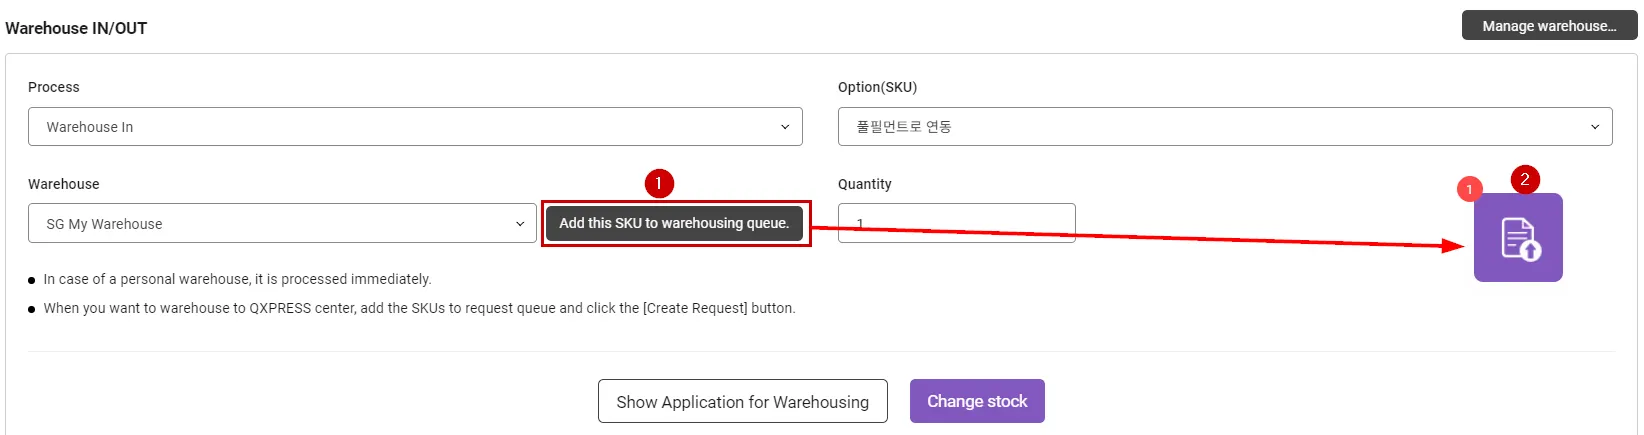Click the Warehouse IN/OUT heading
The height and width of the screenshot is (435, 1644).
(x=76, y=28)
